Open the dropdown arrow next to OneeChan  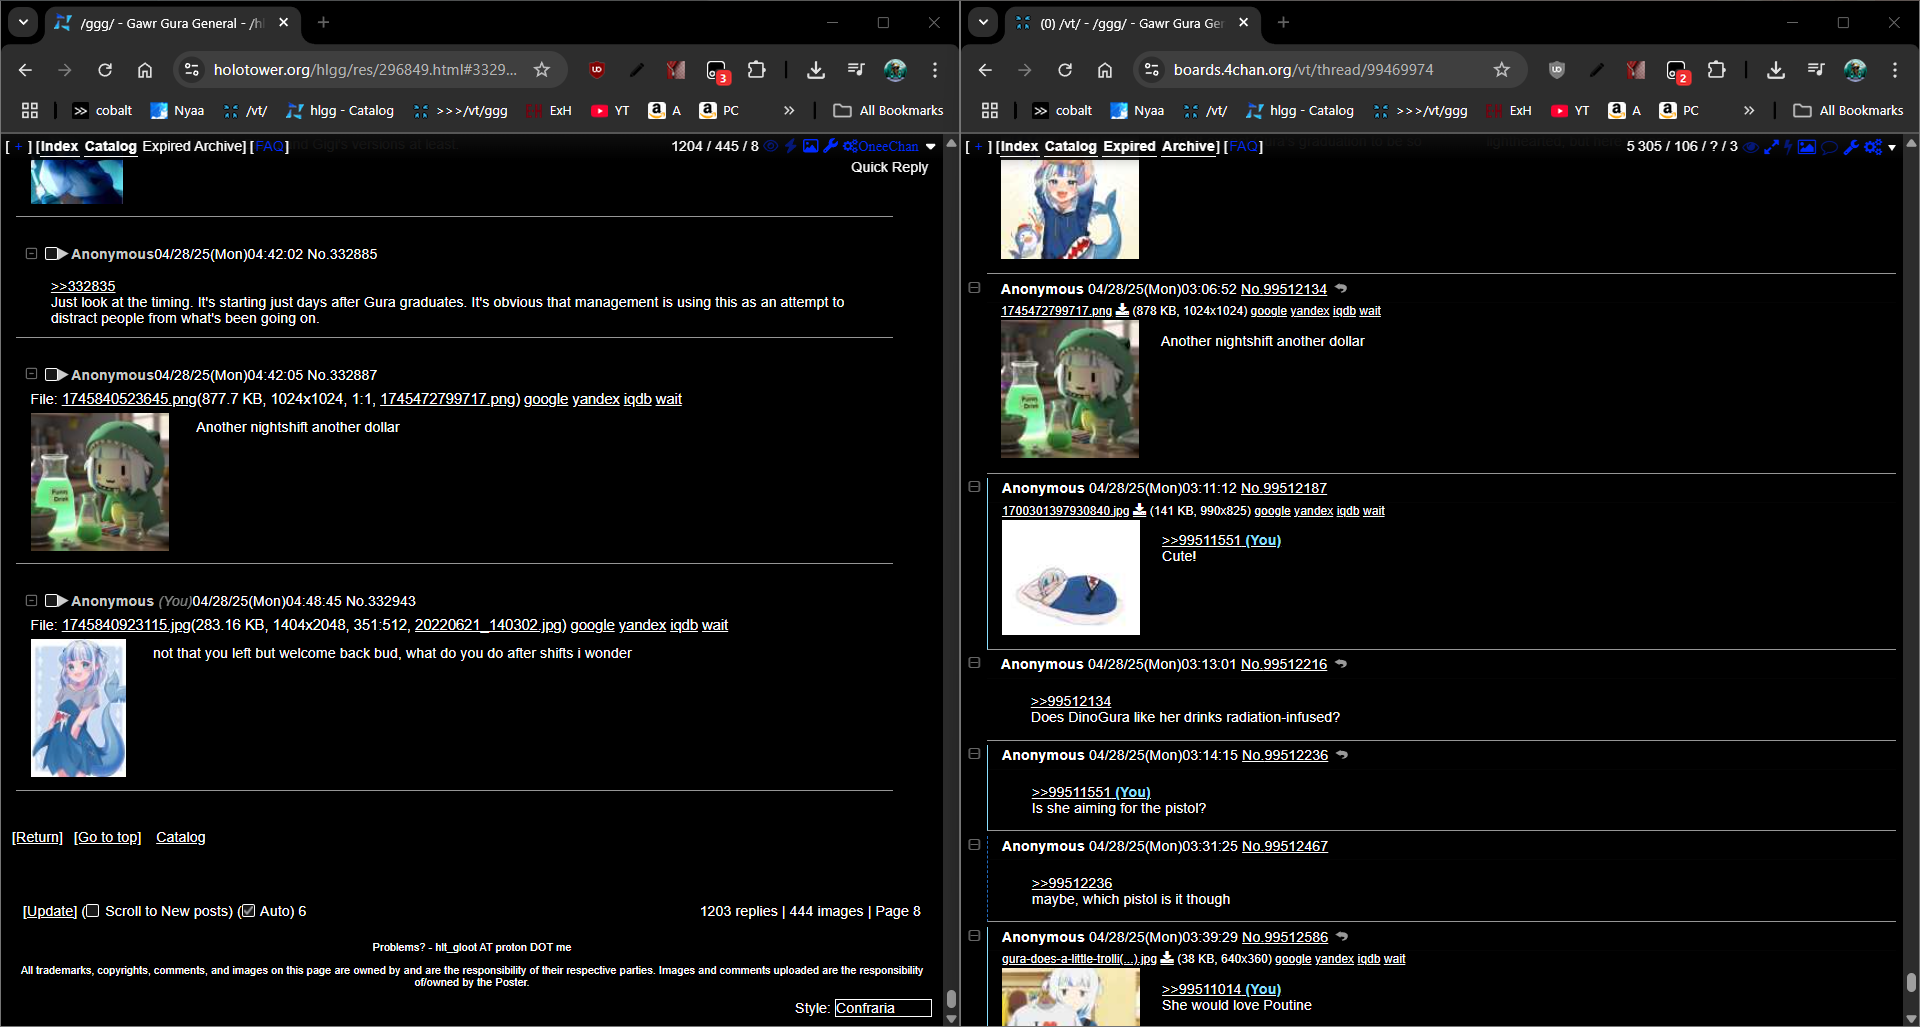[931, 146]
